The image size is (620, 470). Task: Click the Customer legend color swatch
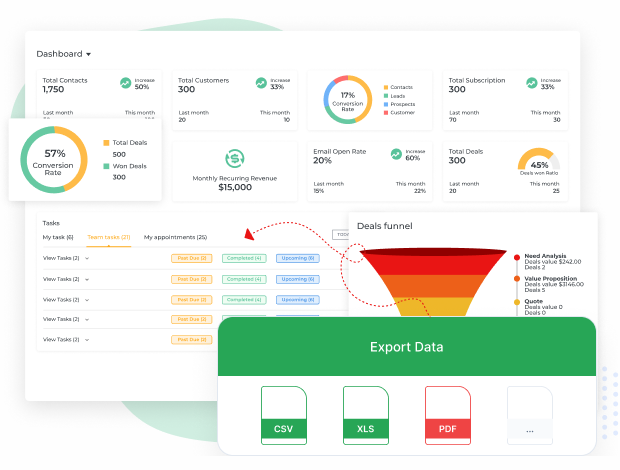click(386, 113)
